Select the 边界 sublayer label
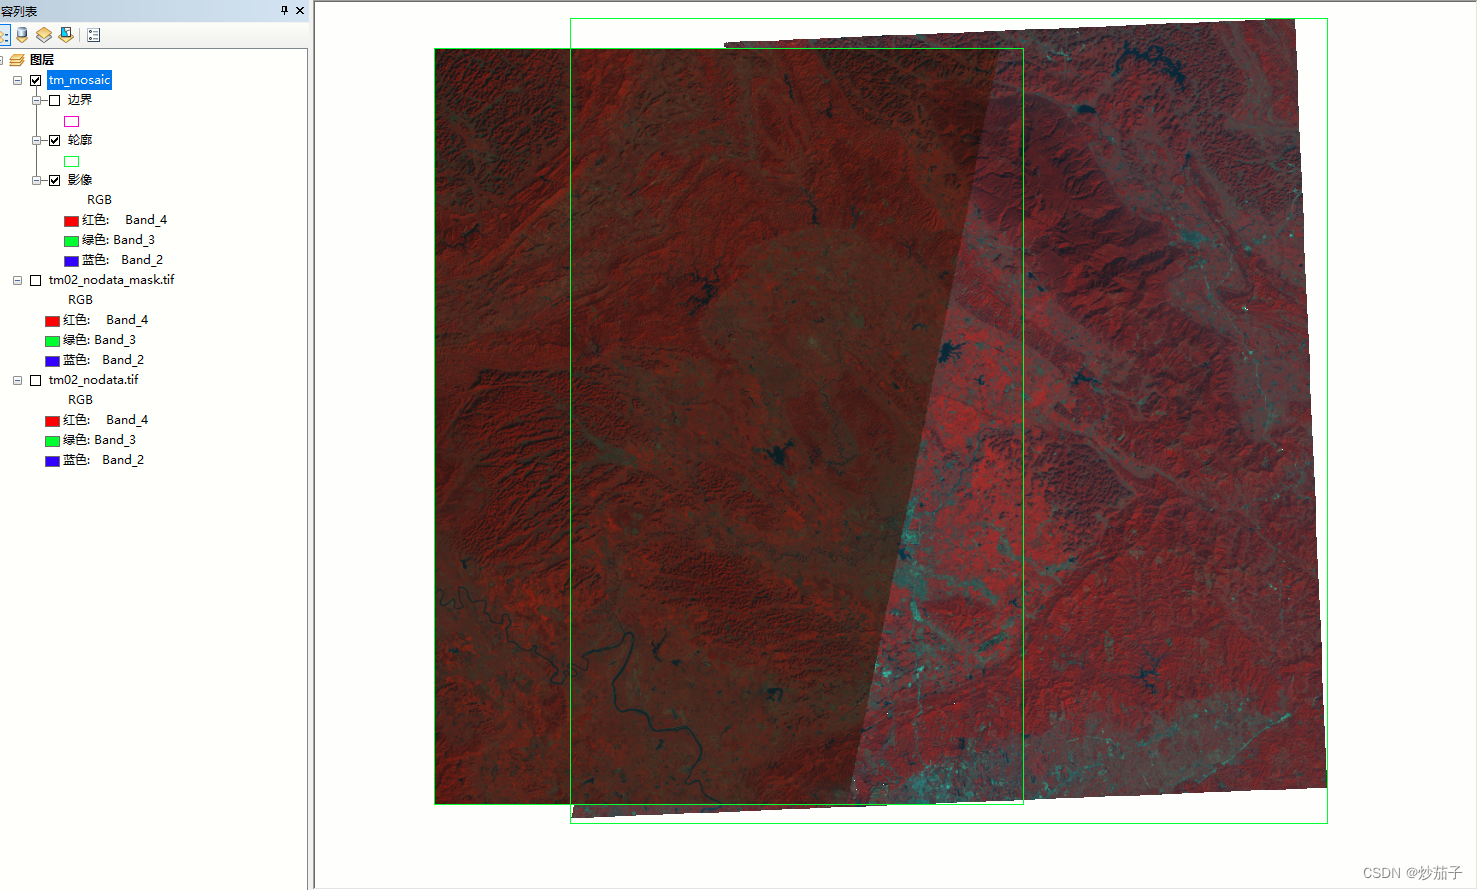This screenshot has width=1478, height=890. pos(80,100)
